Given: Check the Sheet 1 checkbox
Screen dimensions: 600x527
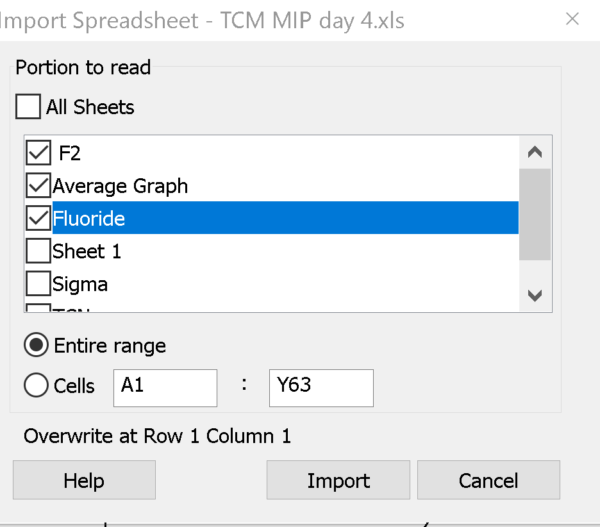Looking at the screenshot, I should [38, 251].
